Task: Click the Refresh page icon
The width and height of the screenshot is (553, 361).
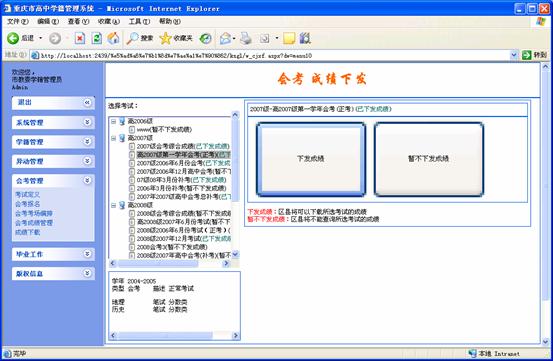Action: click(97, 38)
